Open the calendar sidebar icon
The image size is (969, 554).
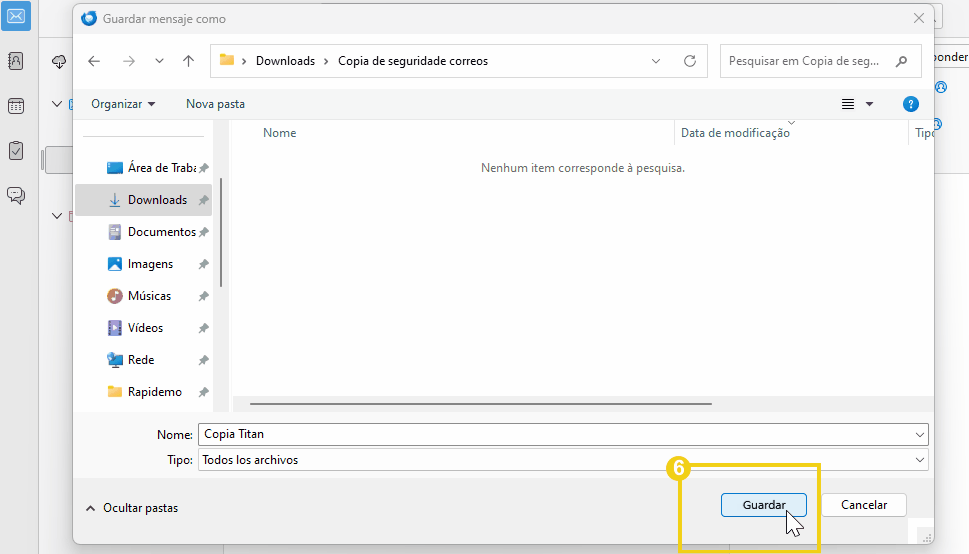(x=16, y=106)
